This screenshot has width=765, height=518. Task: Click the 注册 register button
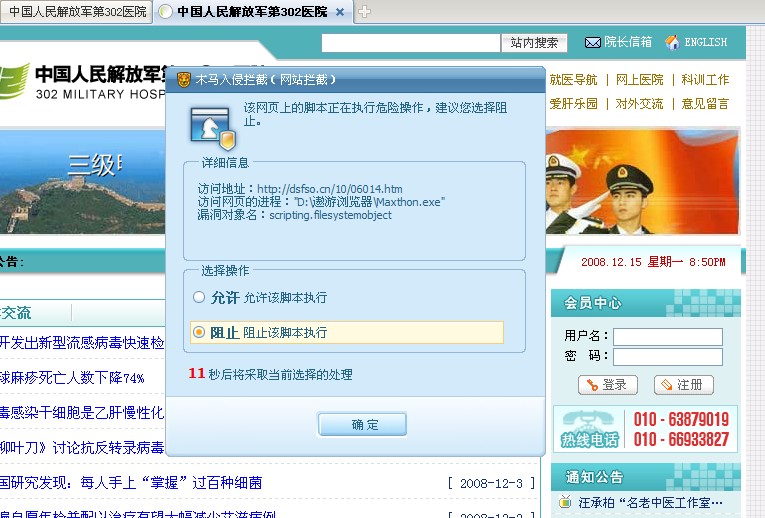684,385
